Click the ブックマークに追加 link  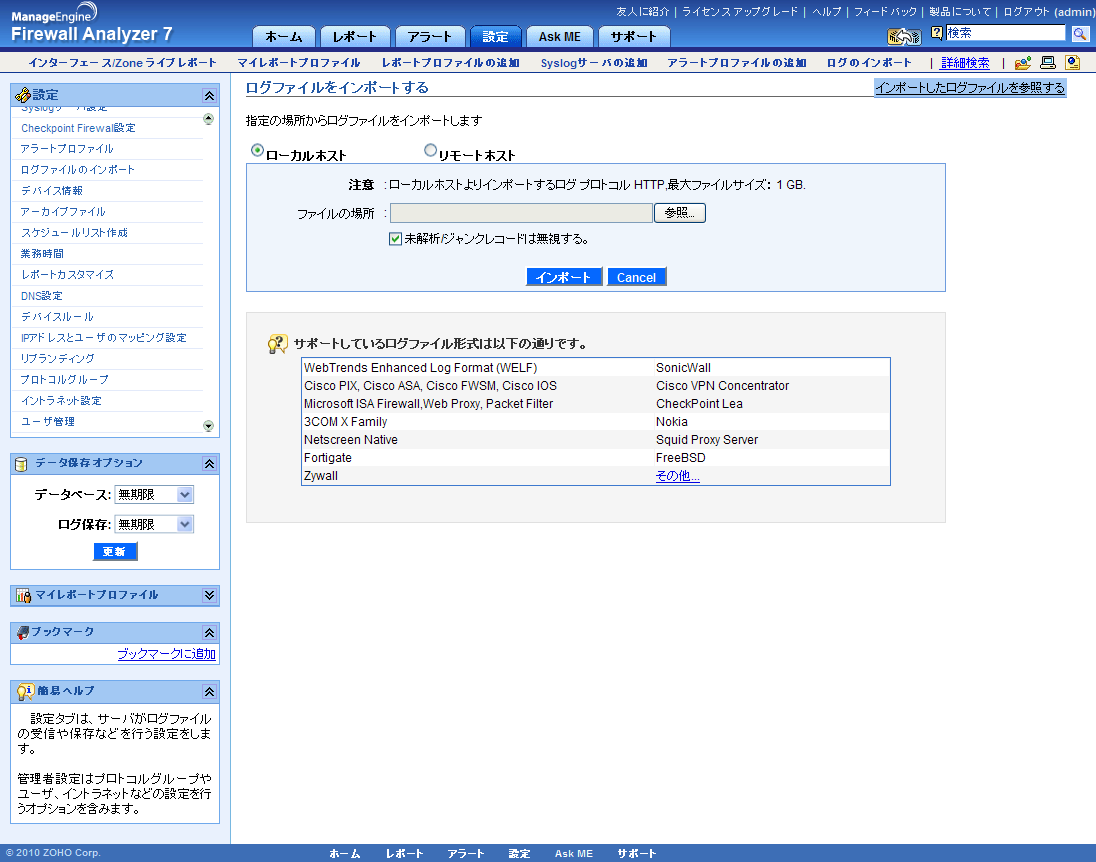pos(166,654)
